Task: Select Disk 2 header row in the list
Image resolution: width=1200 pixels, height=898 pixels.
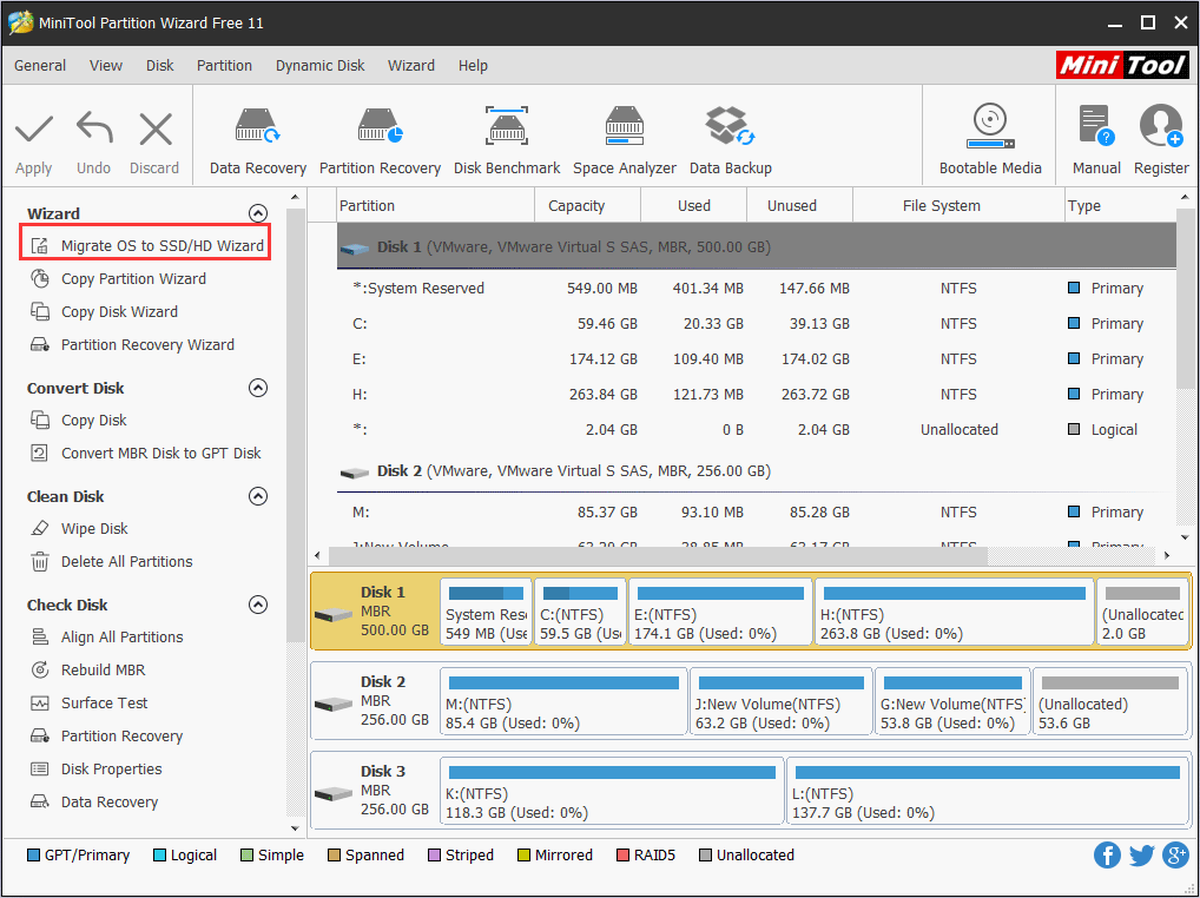Action: tap(756, 471)
